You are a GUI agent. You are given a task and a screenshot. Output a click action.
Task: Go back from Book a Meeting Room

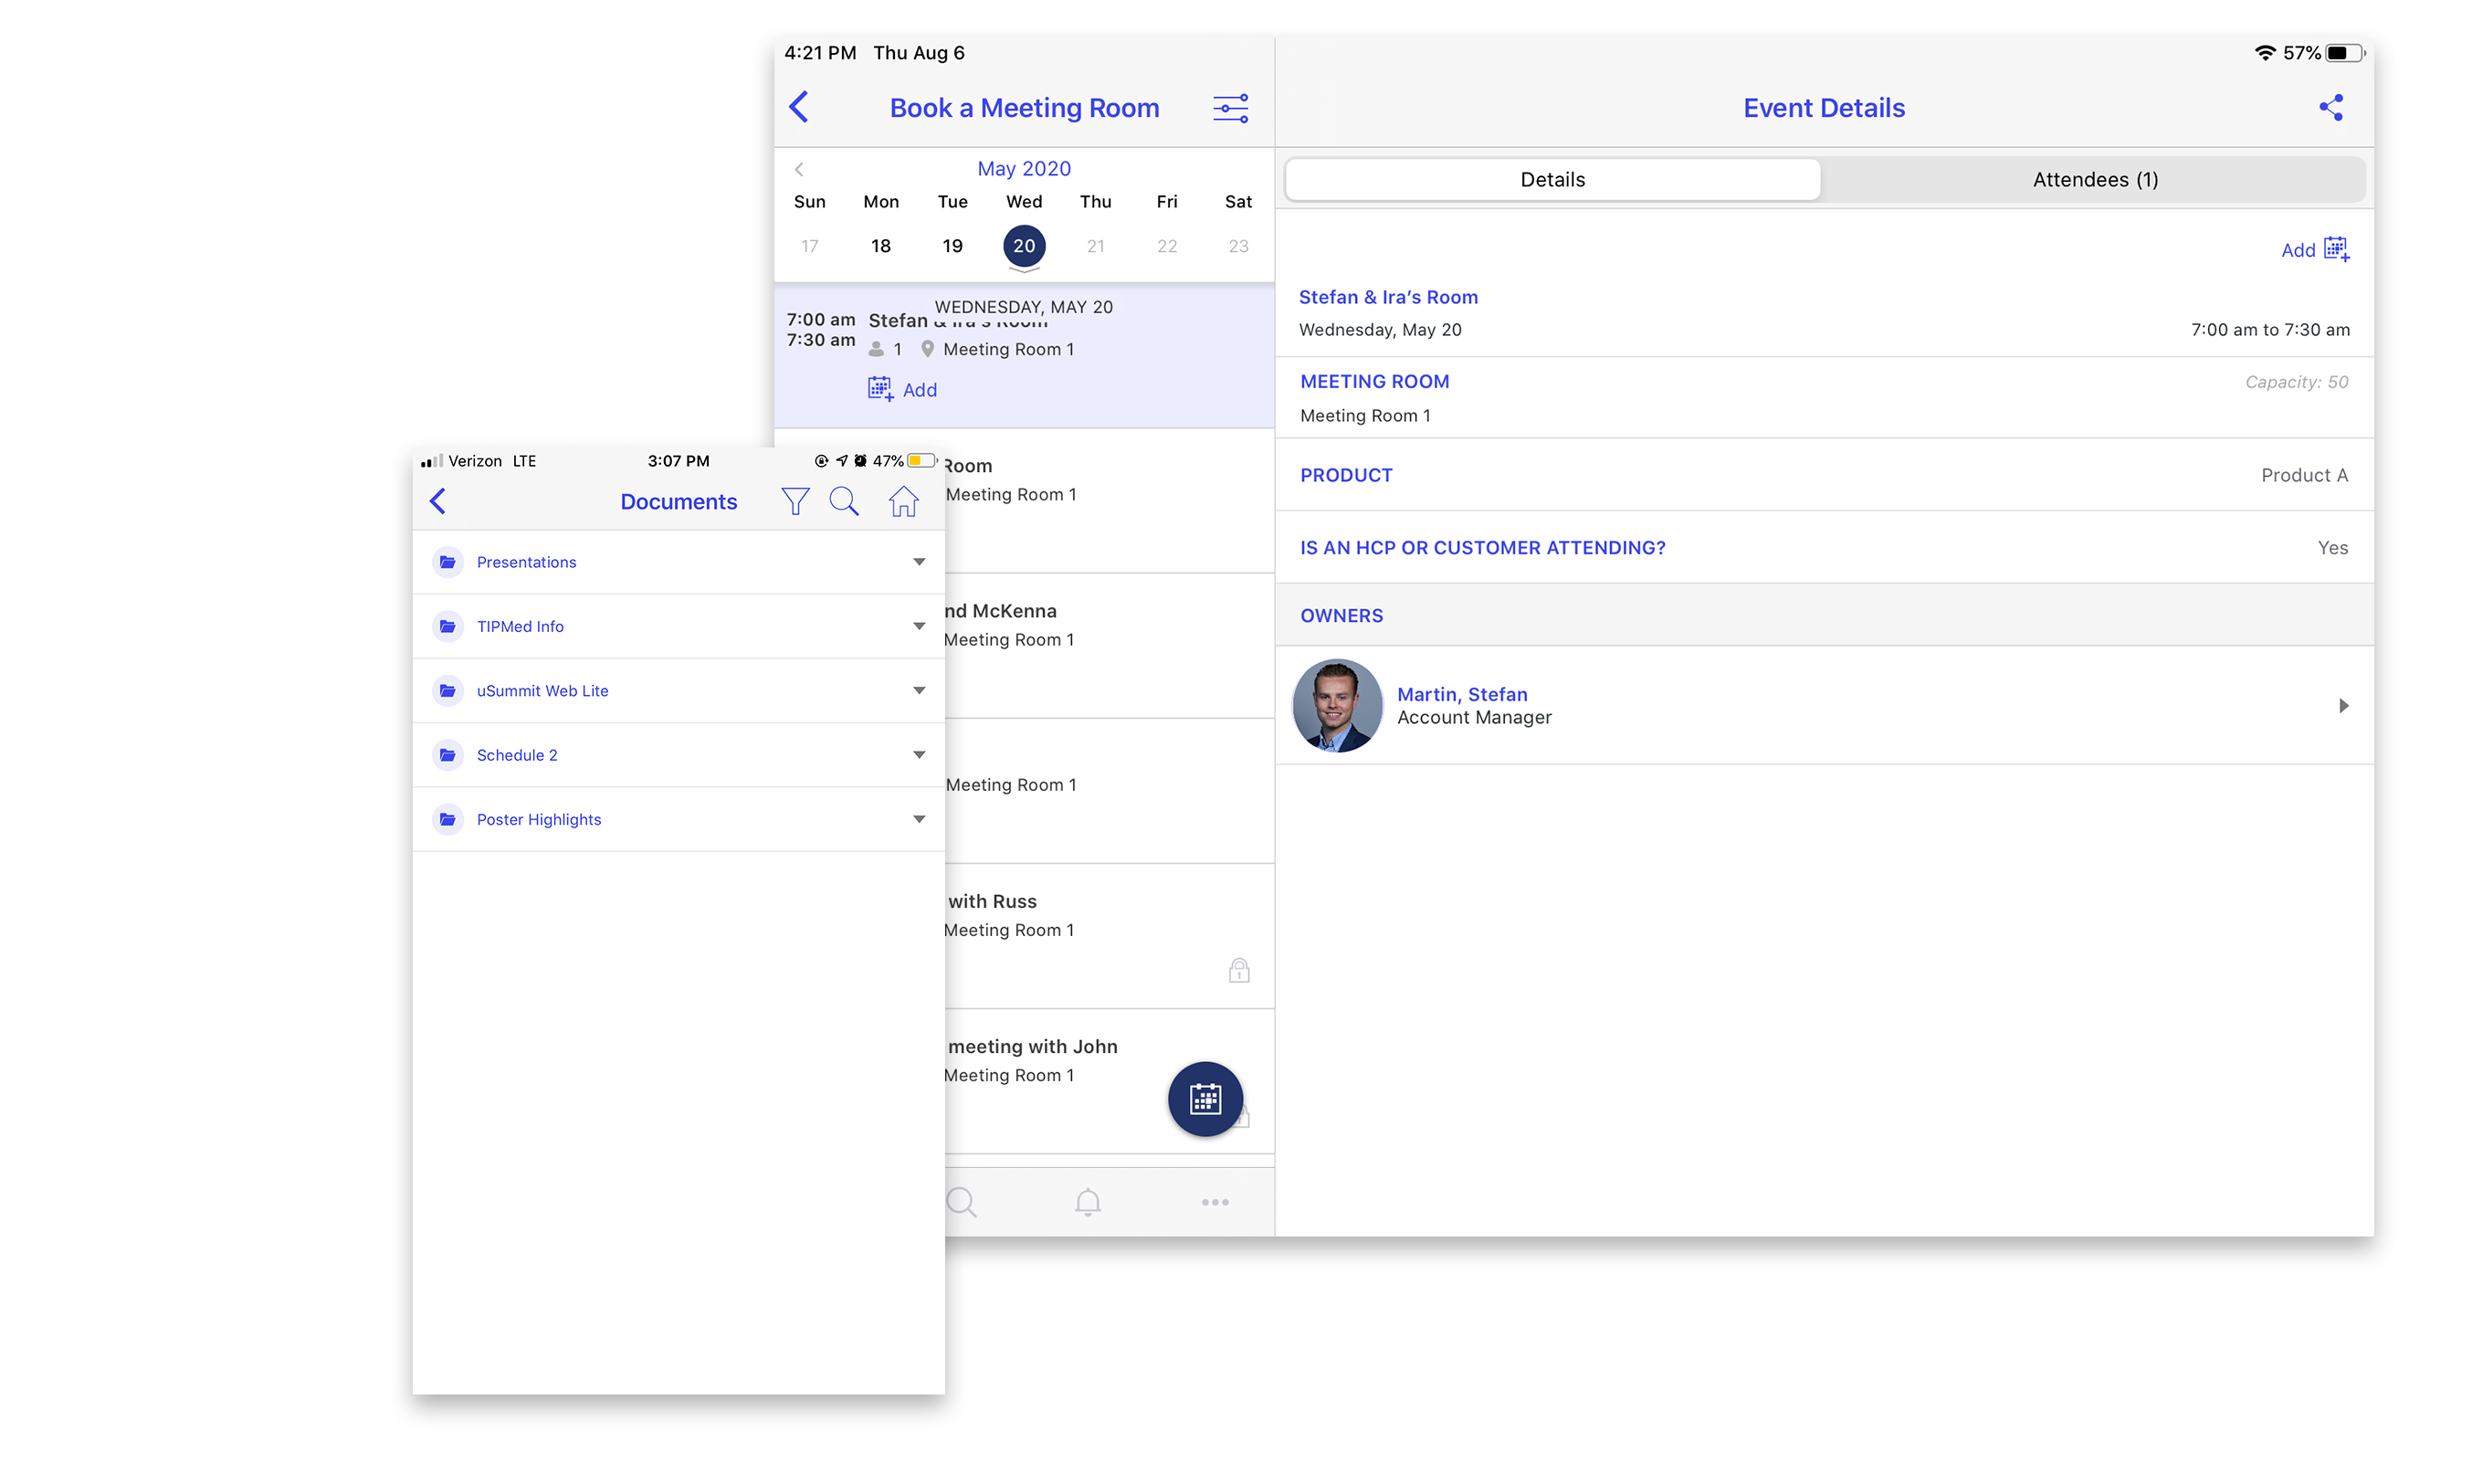coord(799,107)
